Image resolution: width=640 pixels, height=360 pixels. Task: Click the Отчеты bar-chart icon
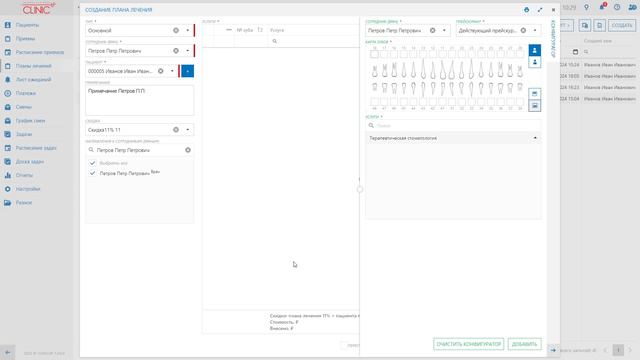[x=8, y=175]
